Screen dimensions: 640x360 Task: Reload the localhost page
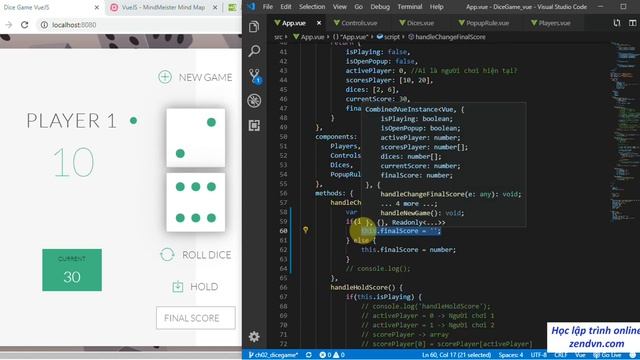click(x=24, y=25)
